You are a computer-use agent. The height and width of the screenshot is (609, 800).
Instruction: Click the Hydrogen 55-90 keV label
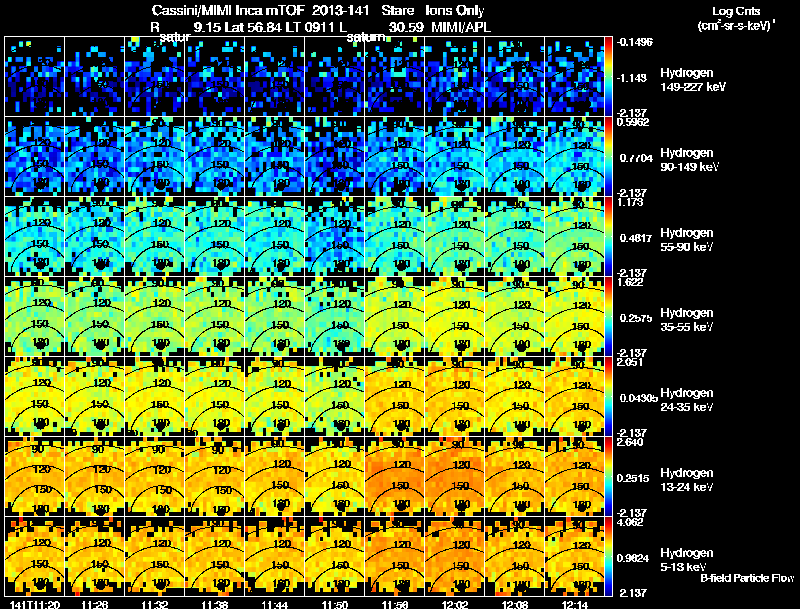[687, 240]
